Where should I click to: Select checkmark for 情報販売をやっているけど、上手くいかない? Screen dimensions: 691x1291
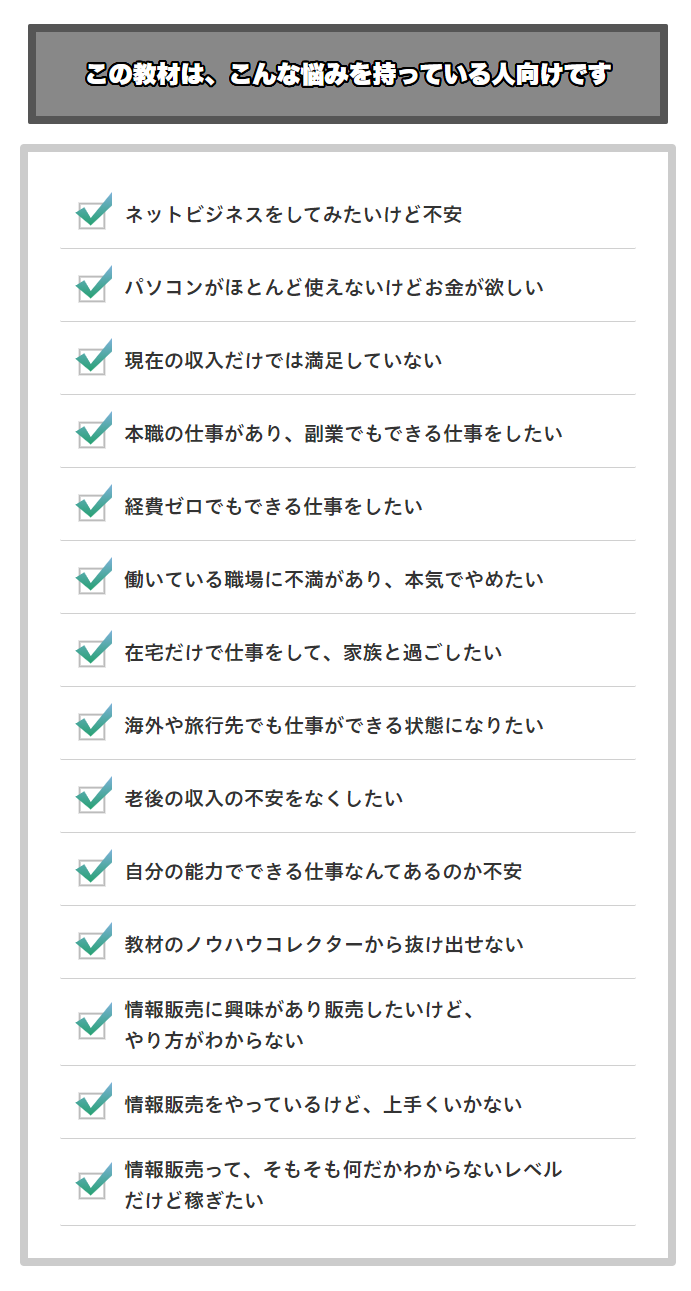(94, 1101)
